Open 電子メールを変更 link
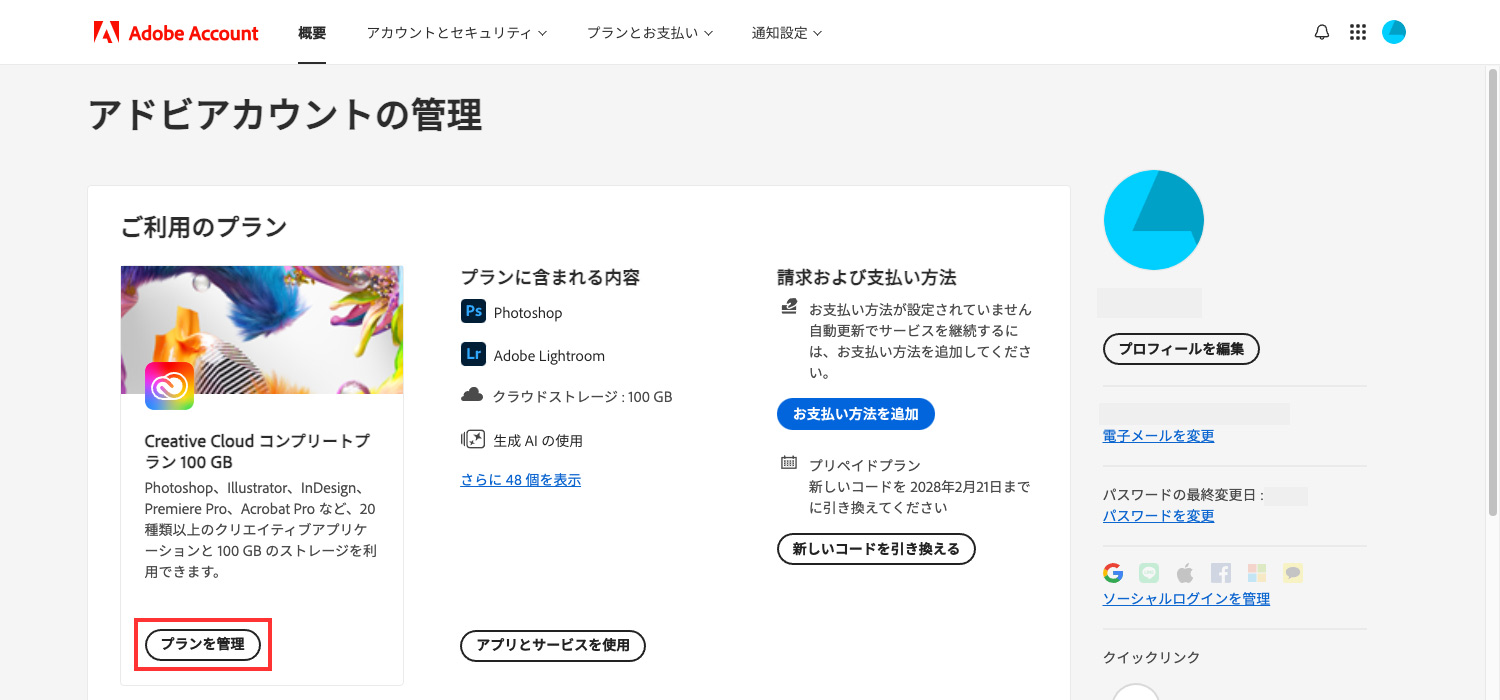 point(1158,436)
